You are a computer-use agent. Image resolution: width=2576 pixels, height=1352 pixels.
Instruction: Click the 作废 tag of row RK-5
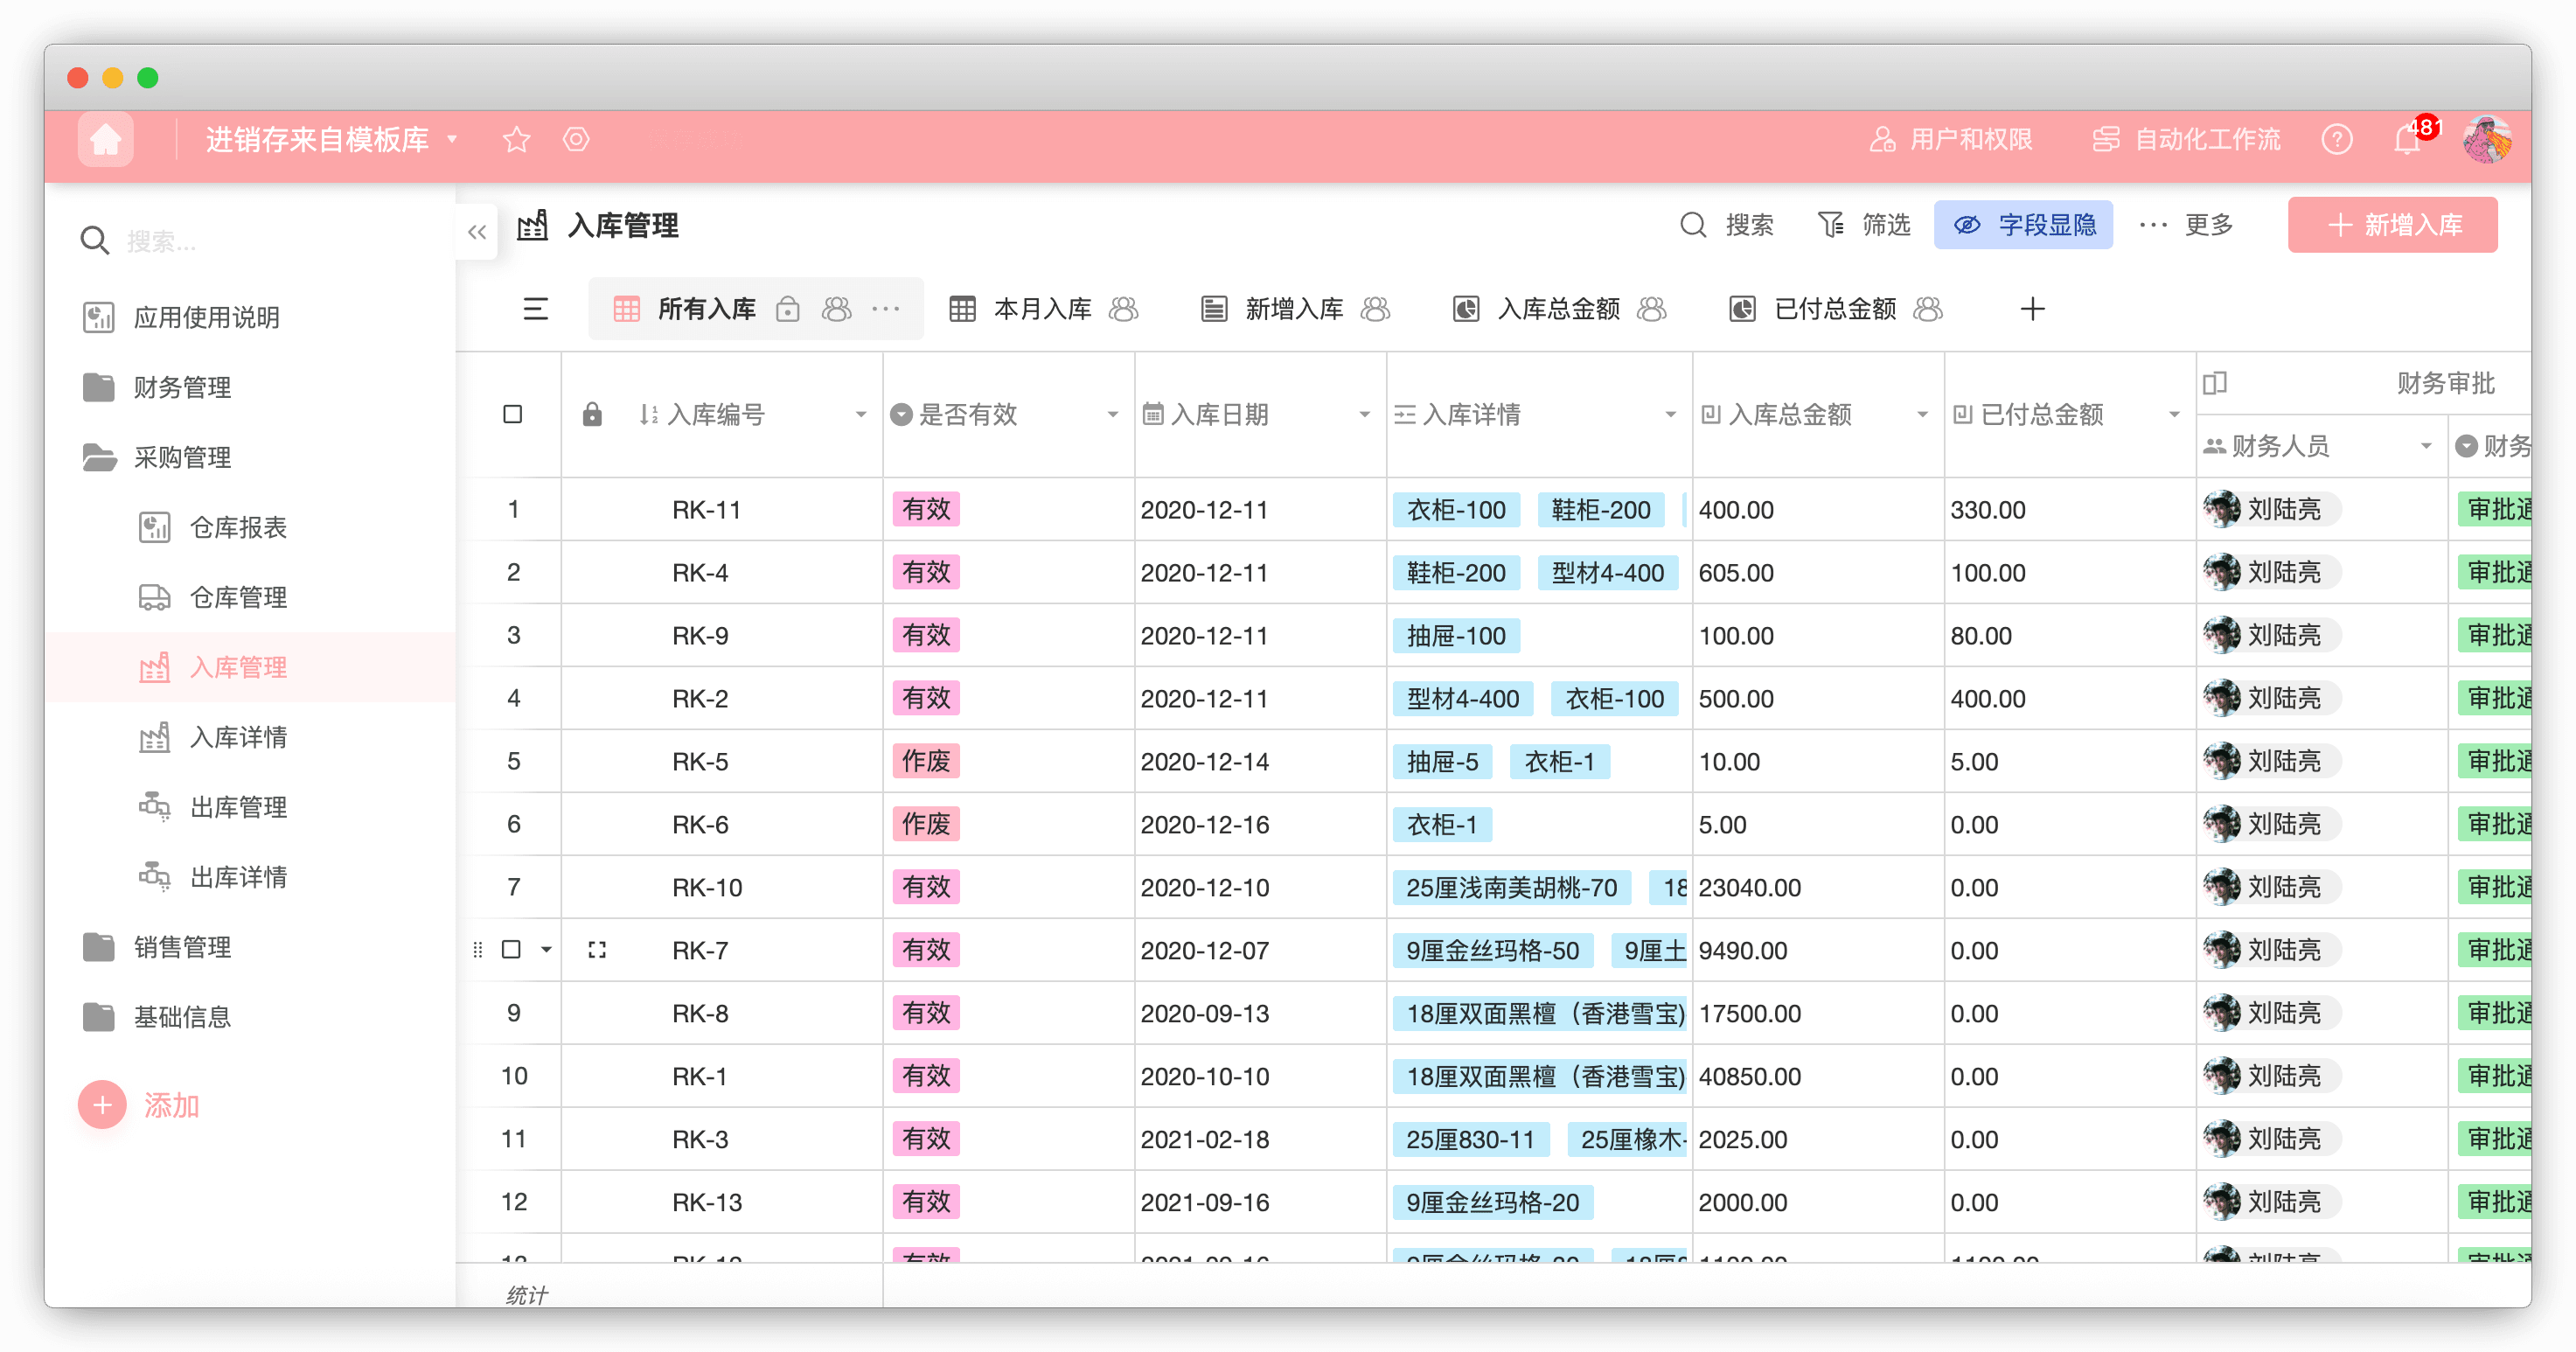click(x=926, y=761)
